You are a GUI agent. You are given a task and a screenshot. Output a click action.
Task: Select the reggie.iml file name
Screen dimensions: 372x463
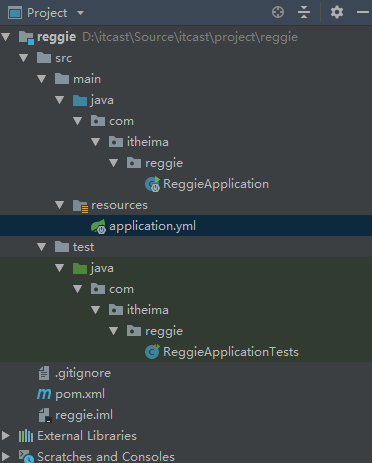tap(84, 415)
